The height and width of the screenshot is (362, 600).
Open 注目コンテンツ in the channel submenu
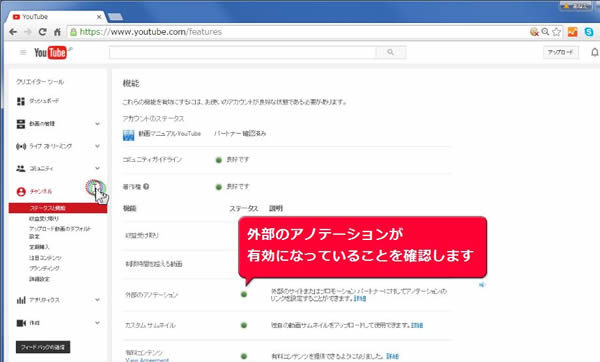tap(45, 258)
